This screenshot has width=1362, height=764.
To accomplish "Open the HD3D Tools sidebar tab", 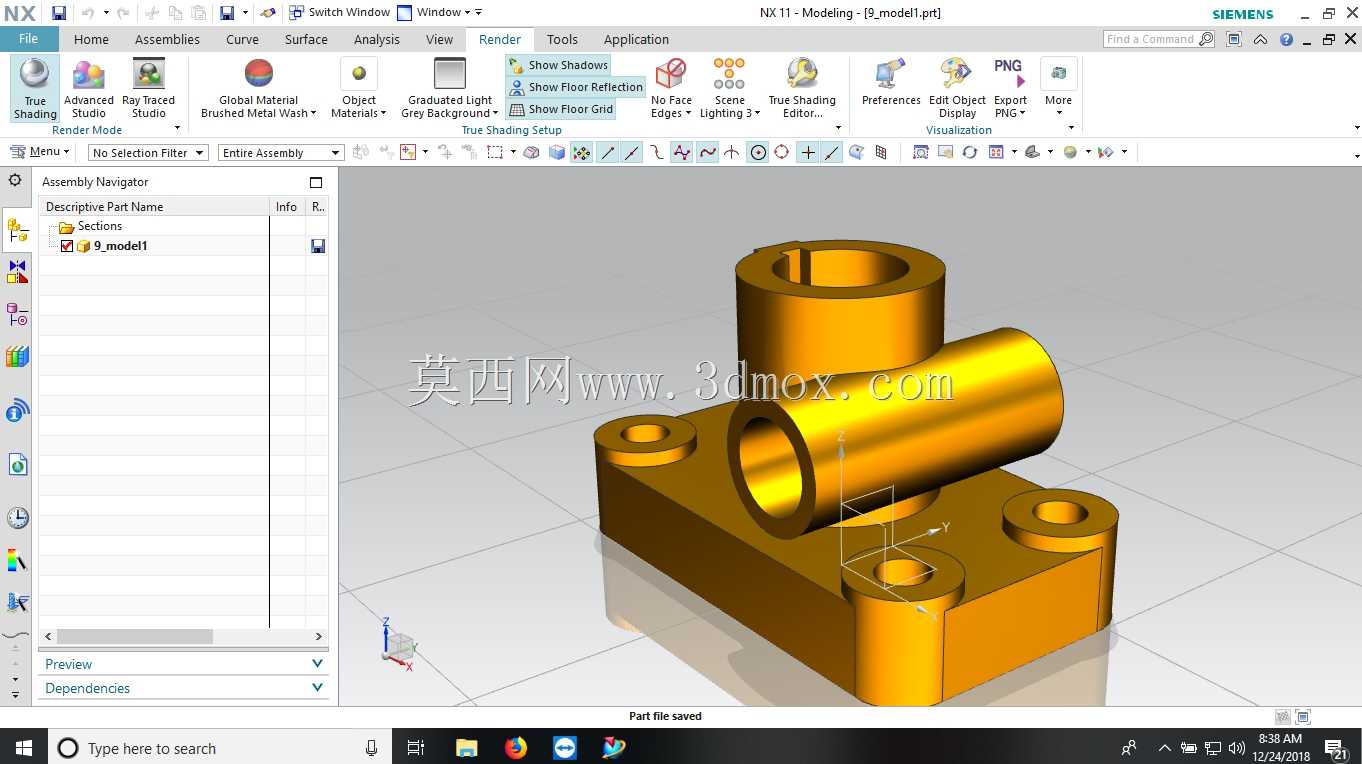I will pyautogui.click(x=17, y=410).
